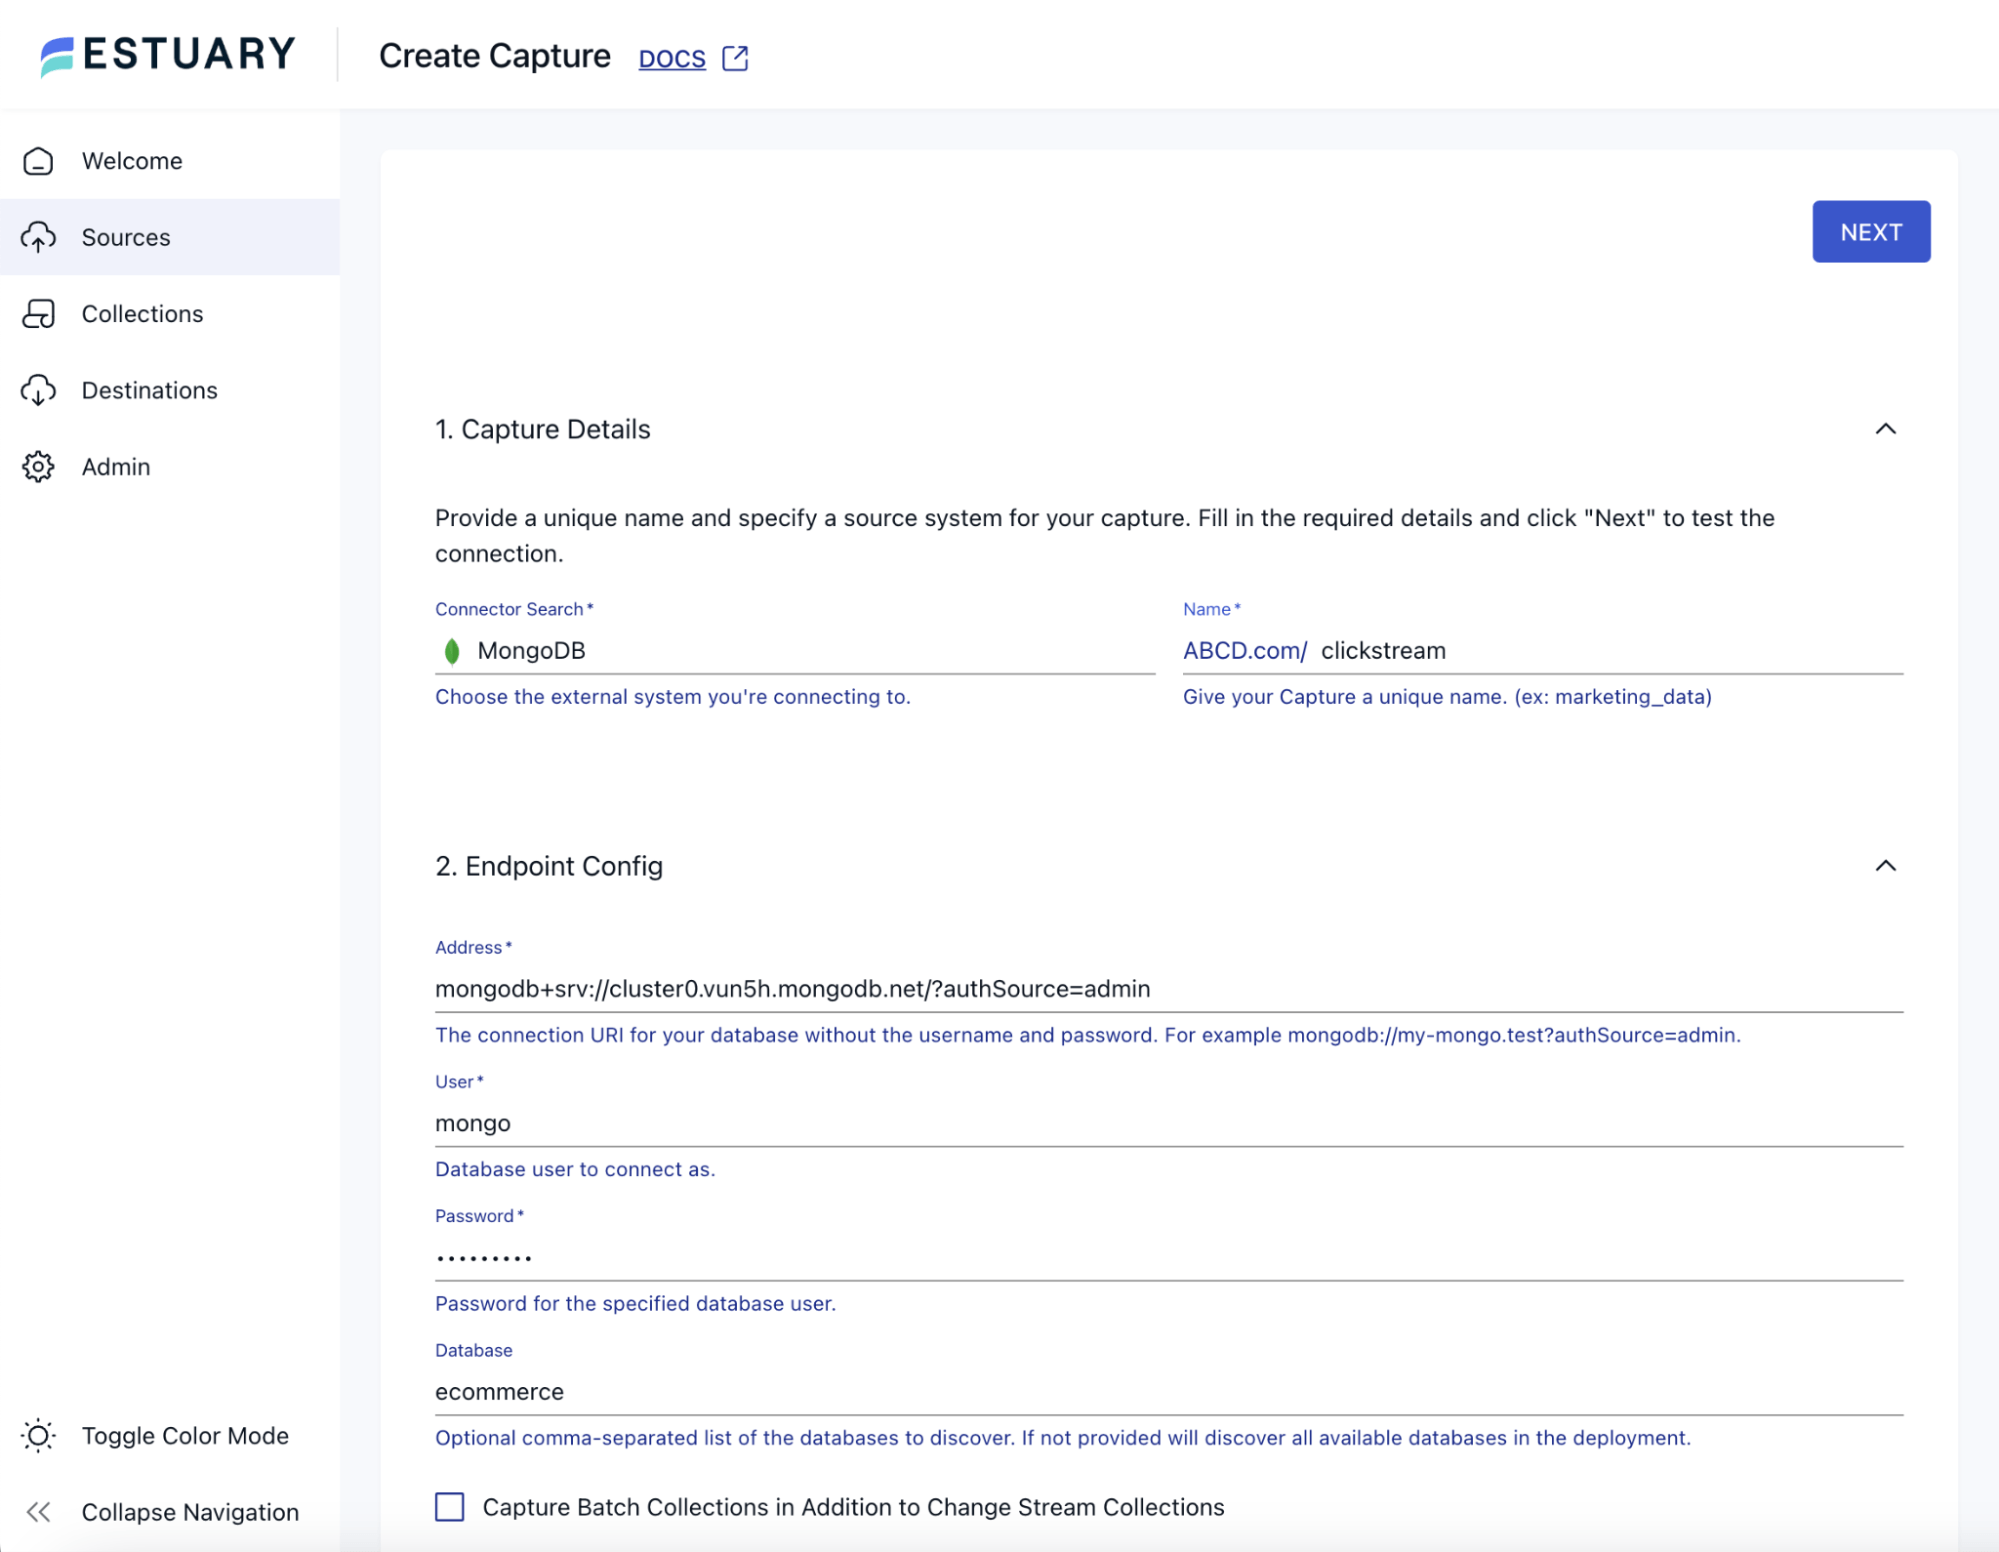This screenshot has width=1999, height=1552.
Task: Click the "2. Endpoint Config" heading
Action: [549, 866]
